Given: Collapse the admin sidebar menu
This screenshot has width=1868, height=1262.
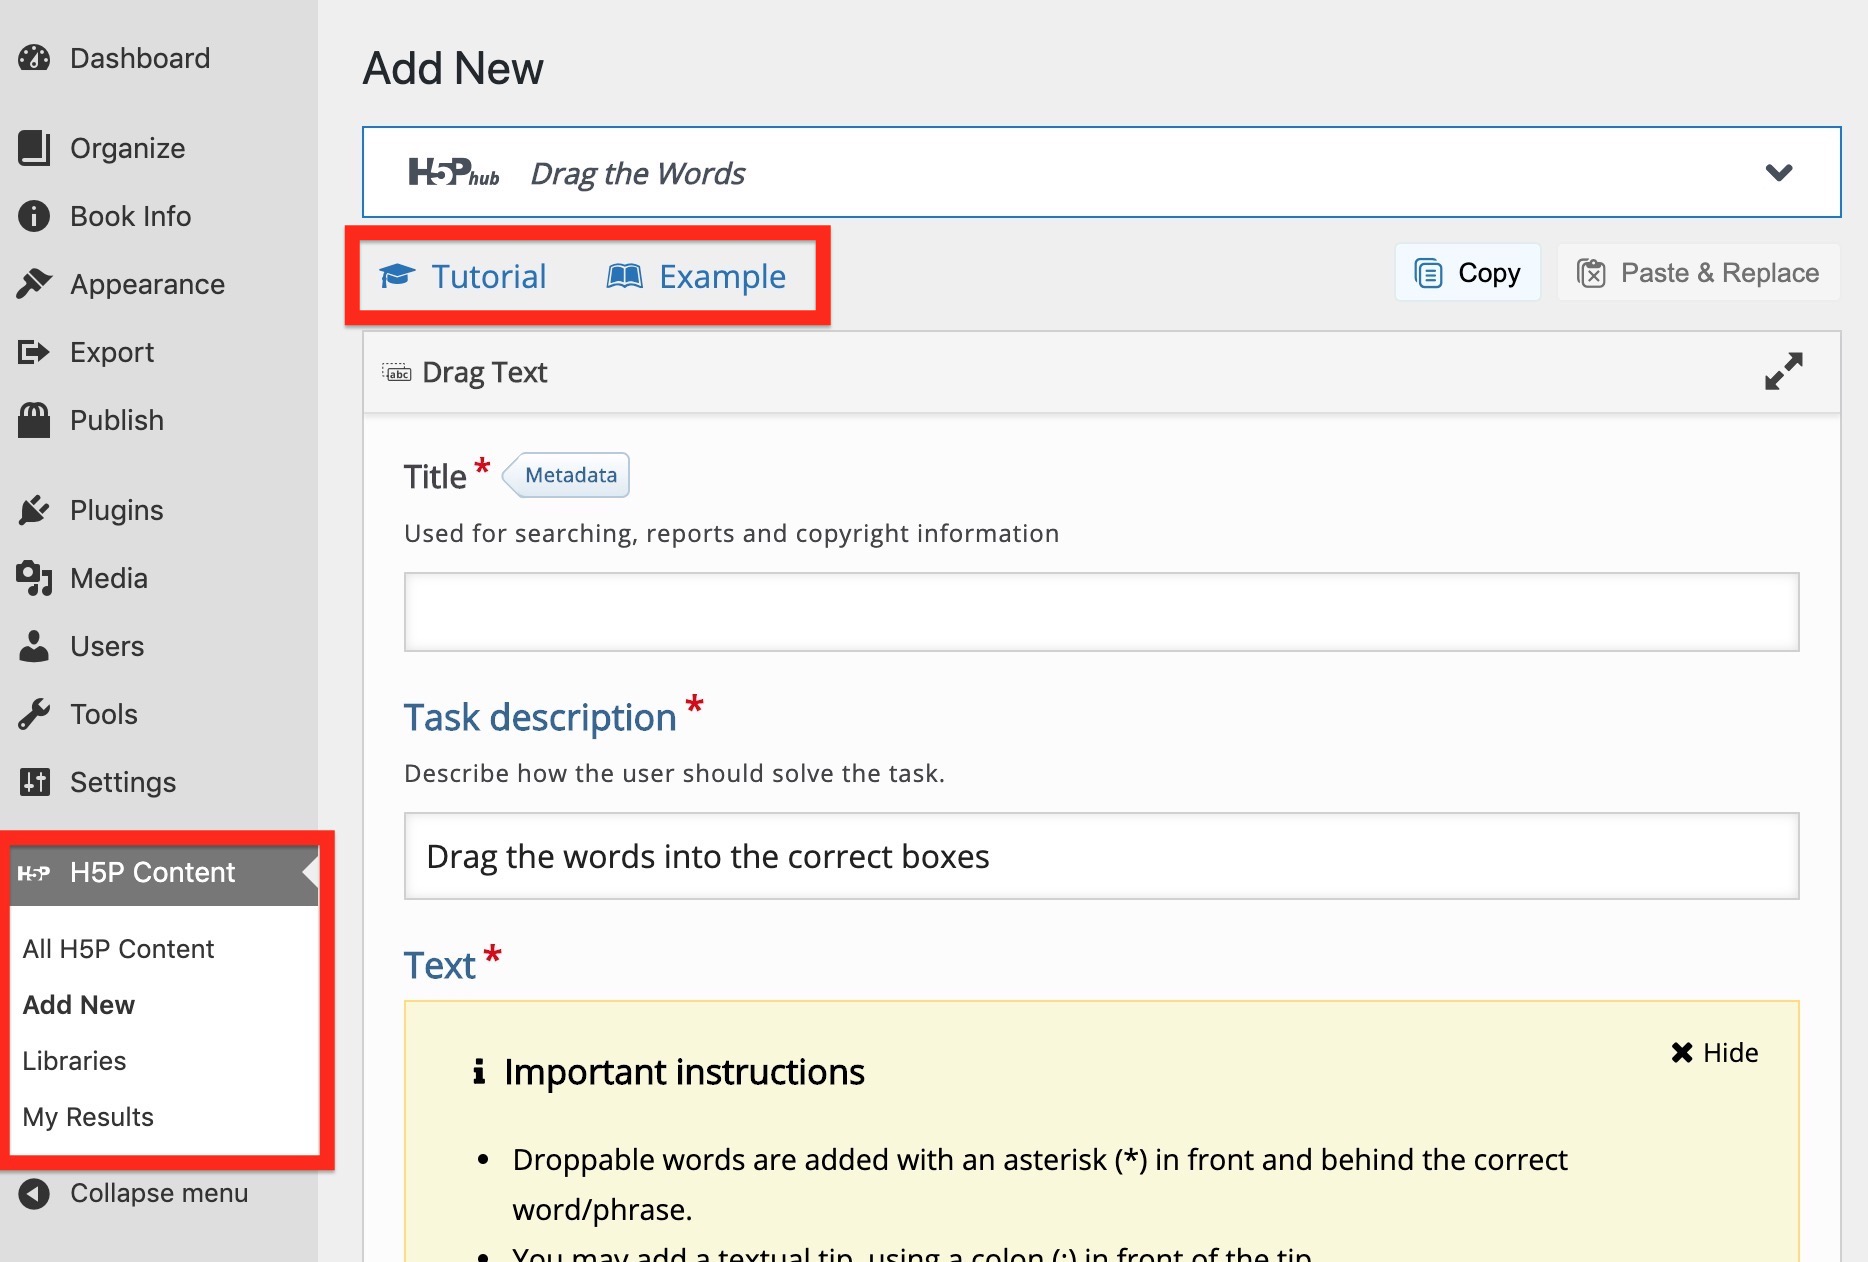Looking at the screenshot, I should pos(134,1193).
